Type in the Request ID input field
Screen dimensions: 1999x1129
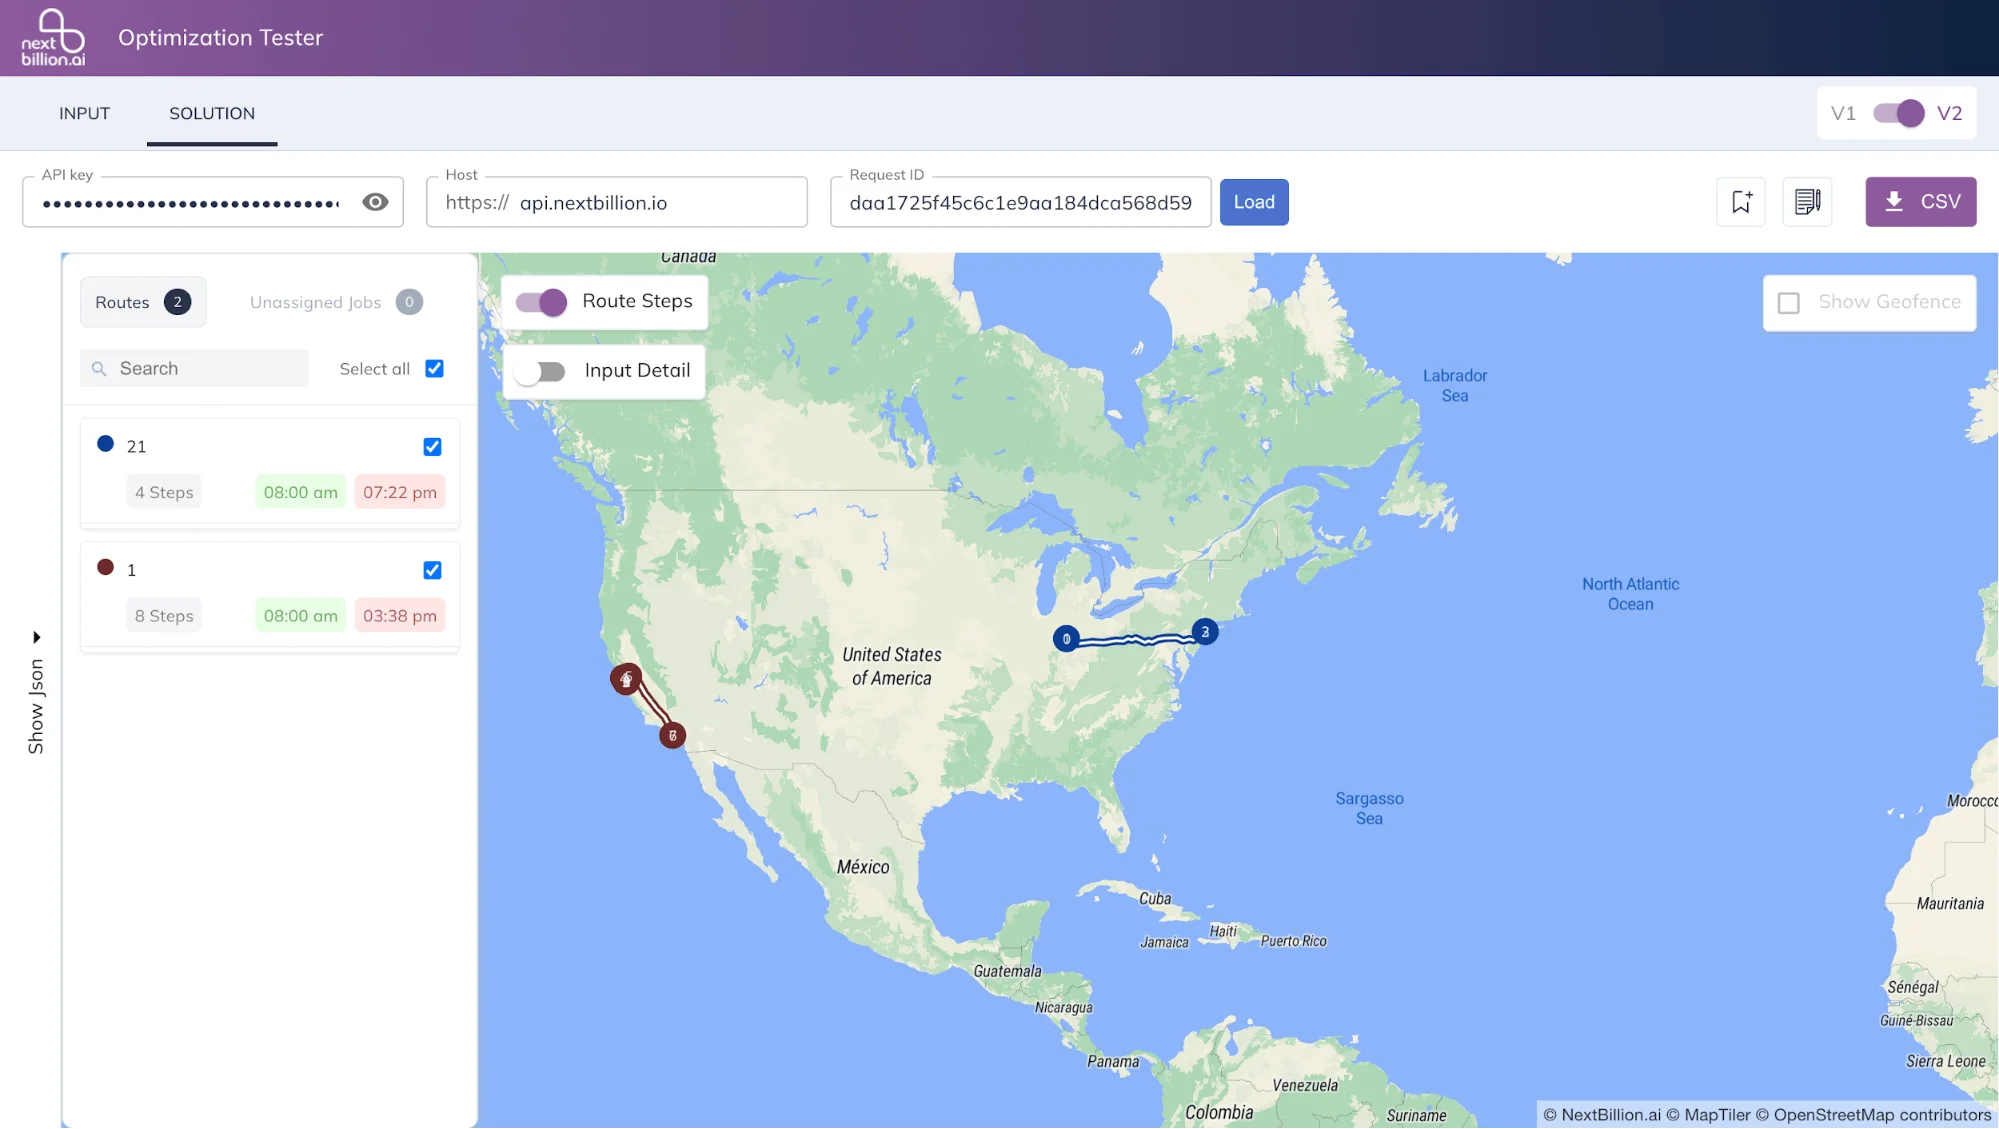1019,201
